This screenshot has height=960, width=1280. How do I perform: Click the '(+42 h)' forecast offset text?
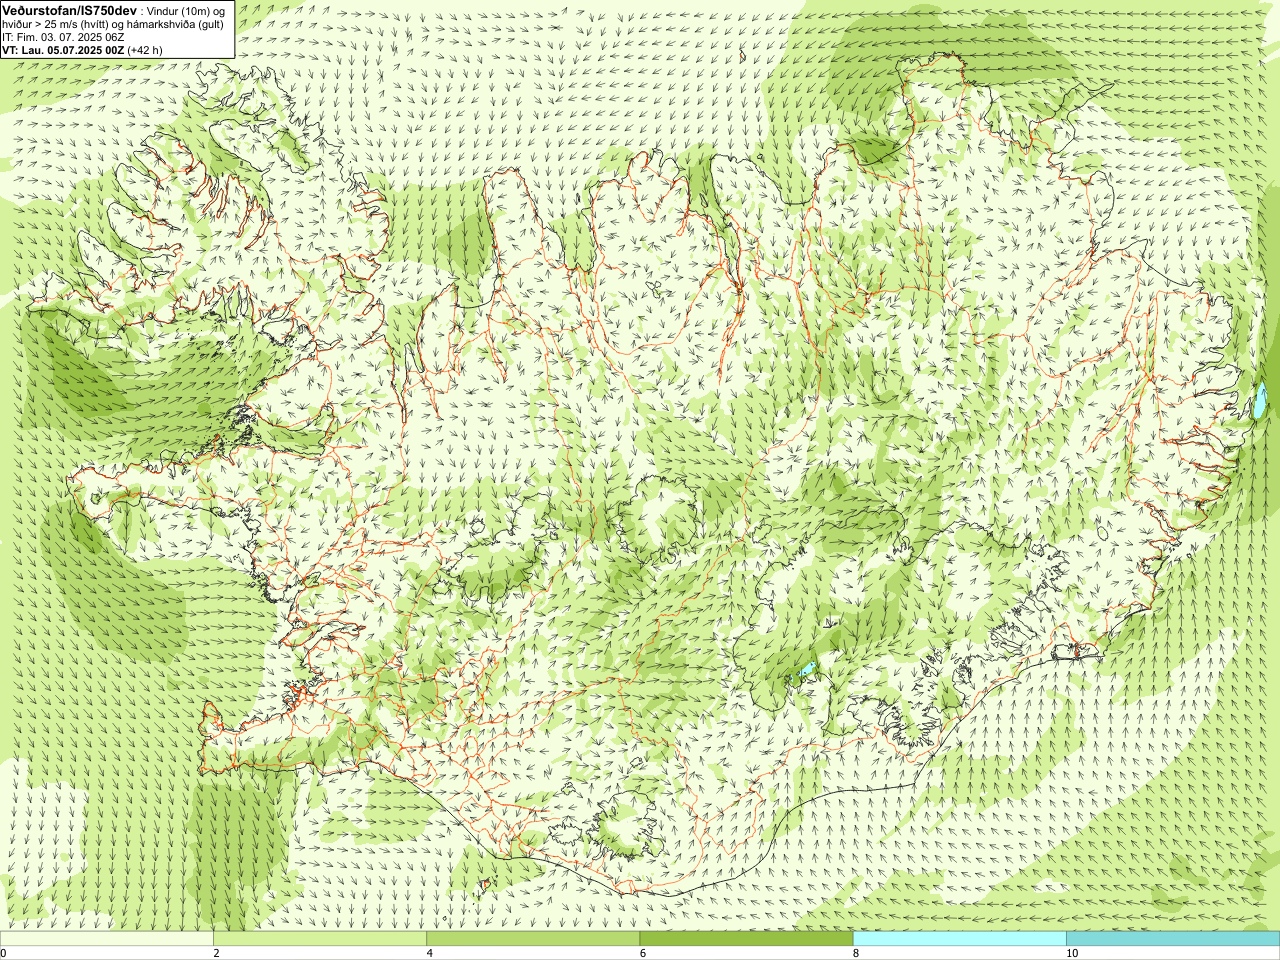tap(145, 50)
